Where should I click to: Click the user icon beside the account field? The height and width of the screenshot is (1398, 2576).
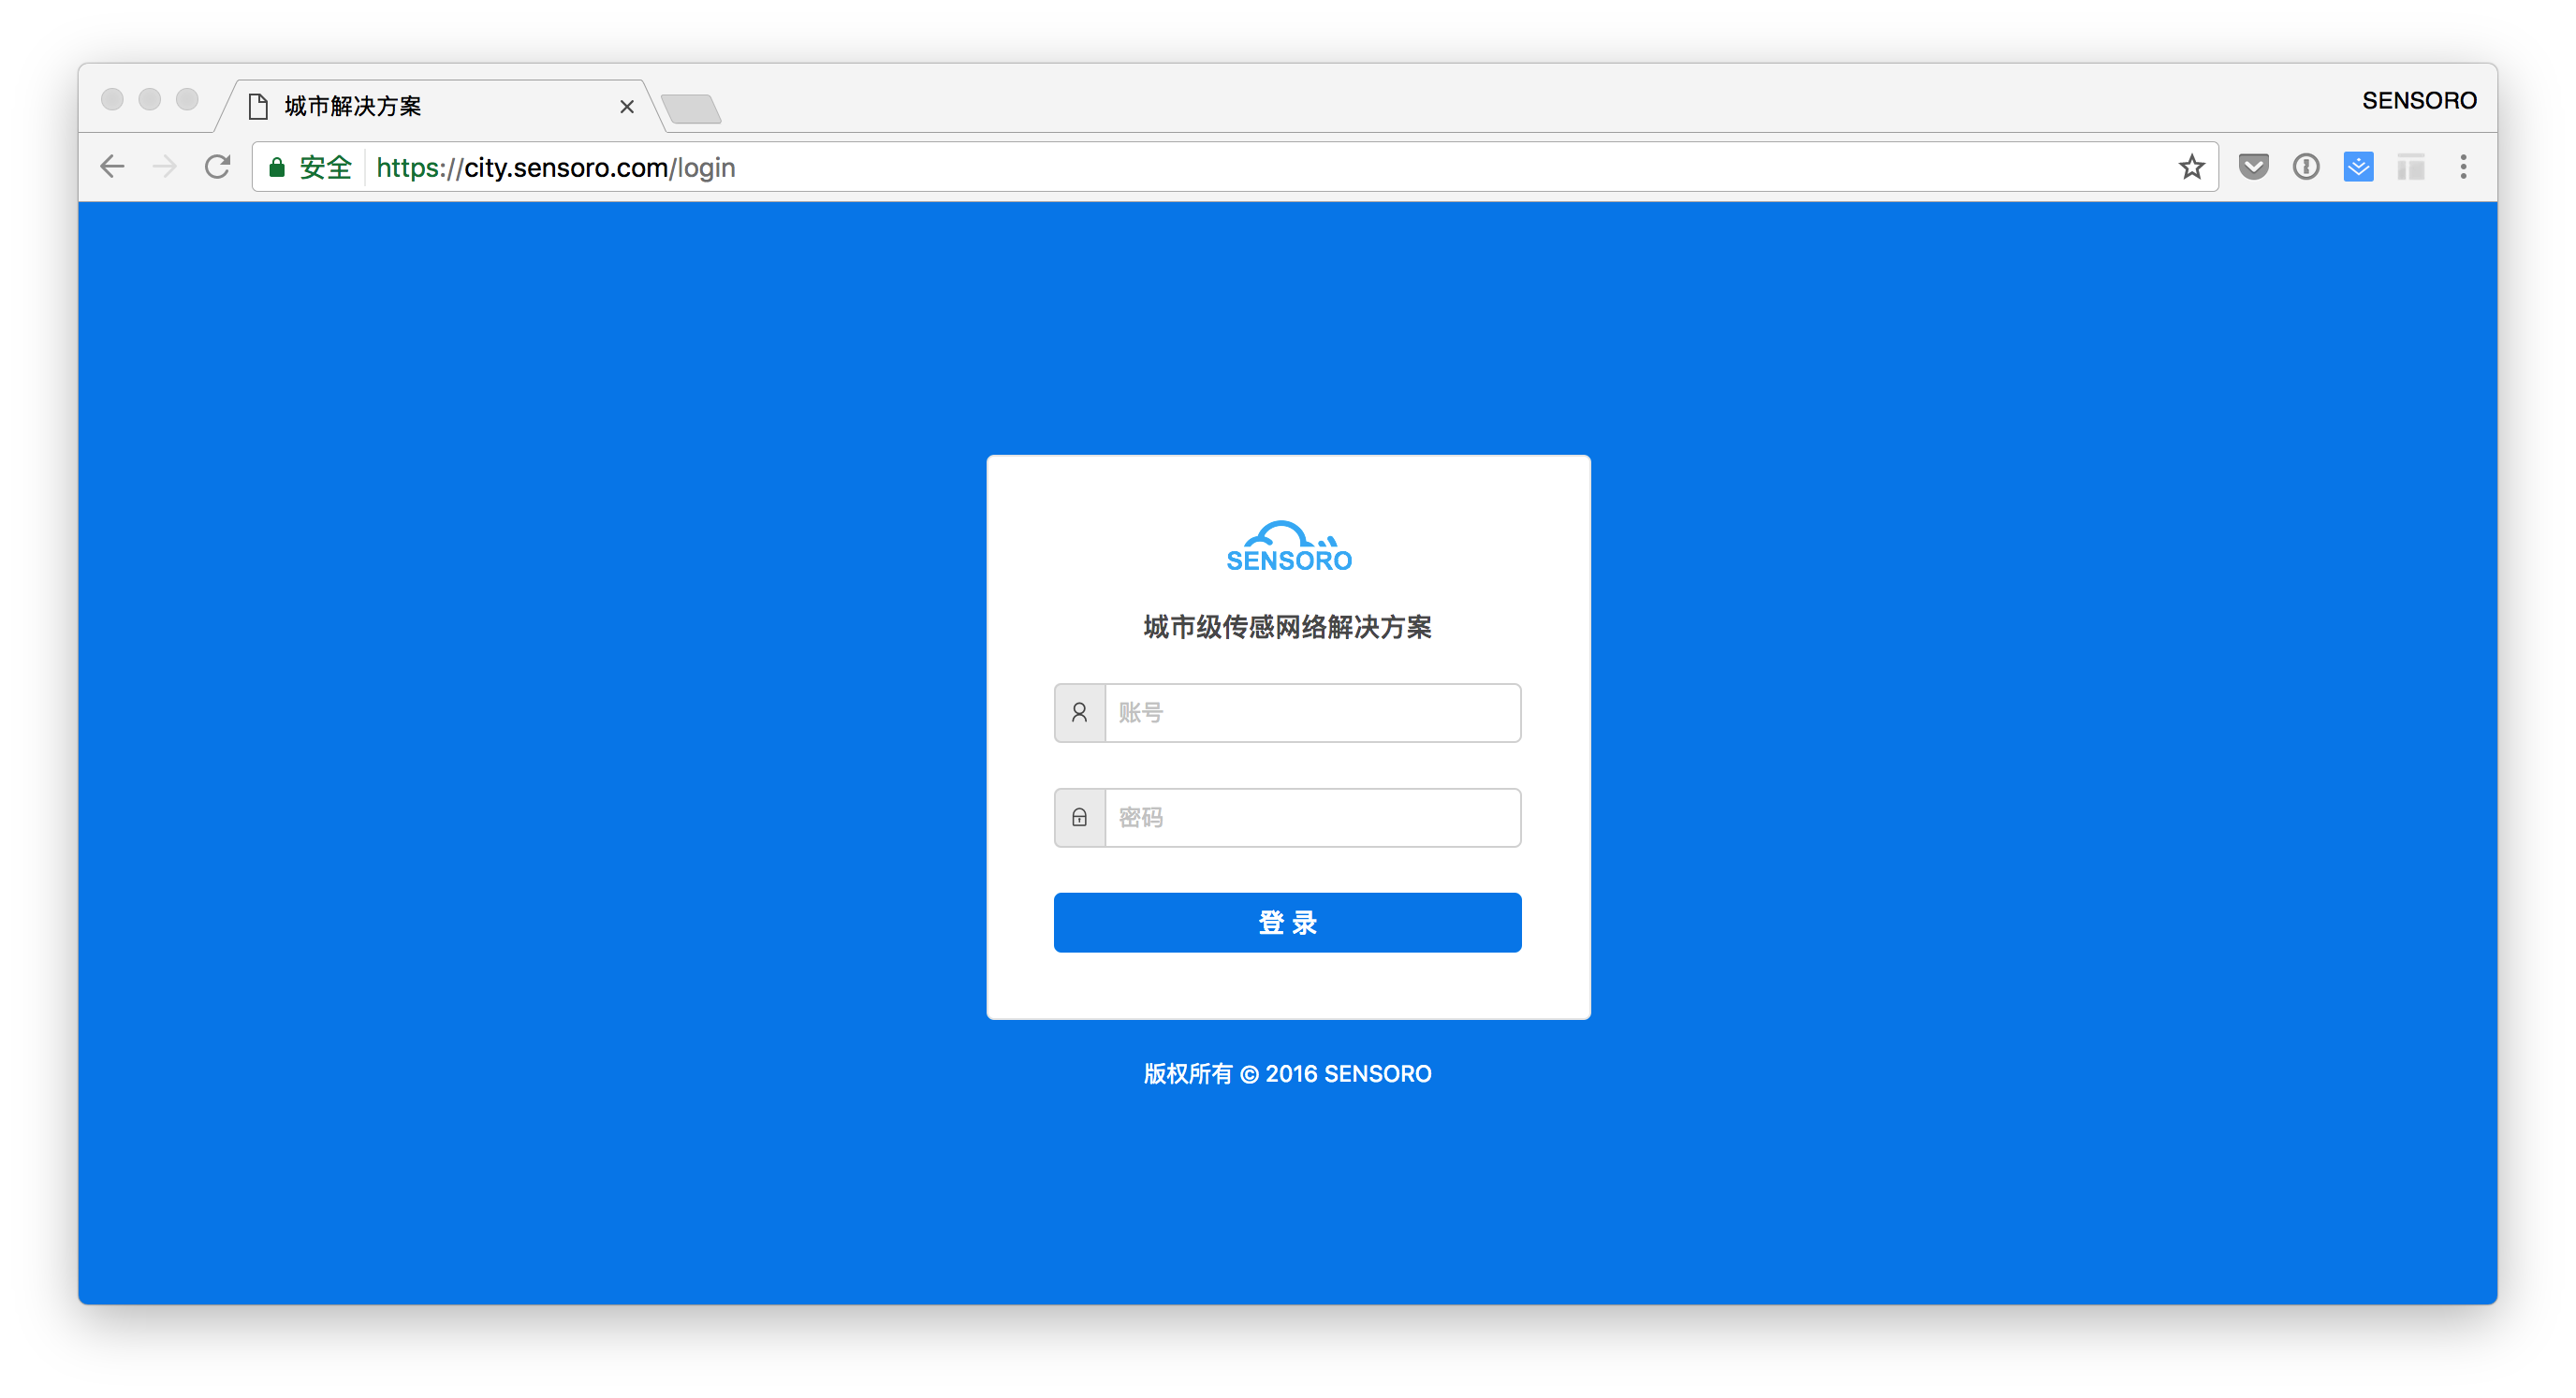pyautogui.click(x=1079, y=712)
